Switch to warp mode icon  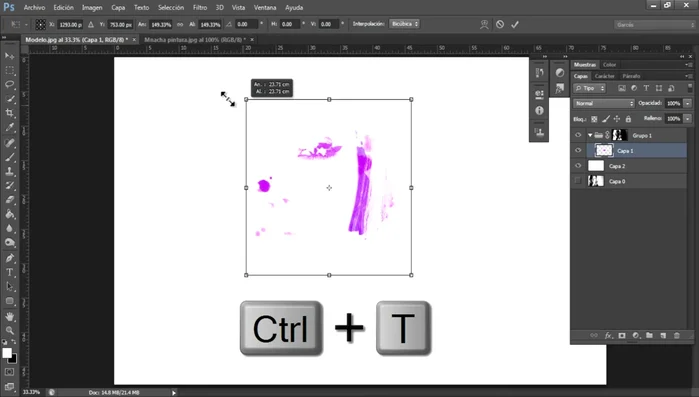pos(484,25)
